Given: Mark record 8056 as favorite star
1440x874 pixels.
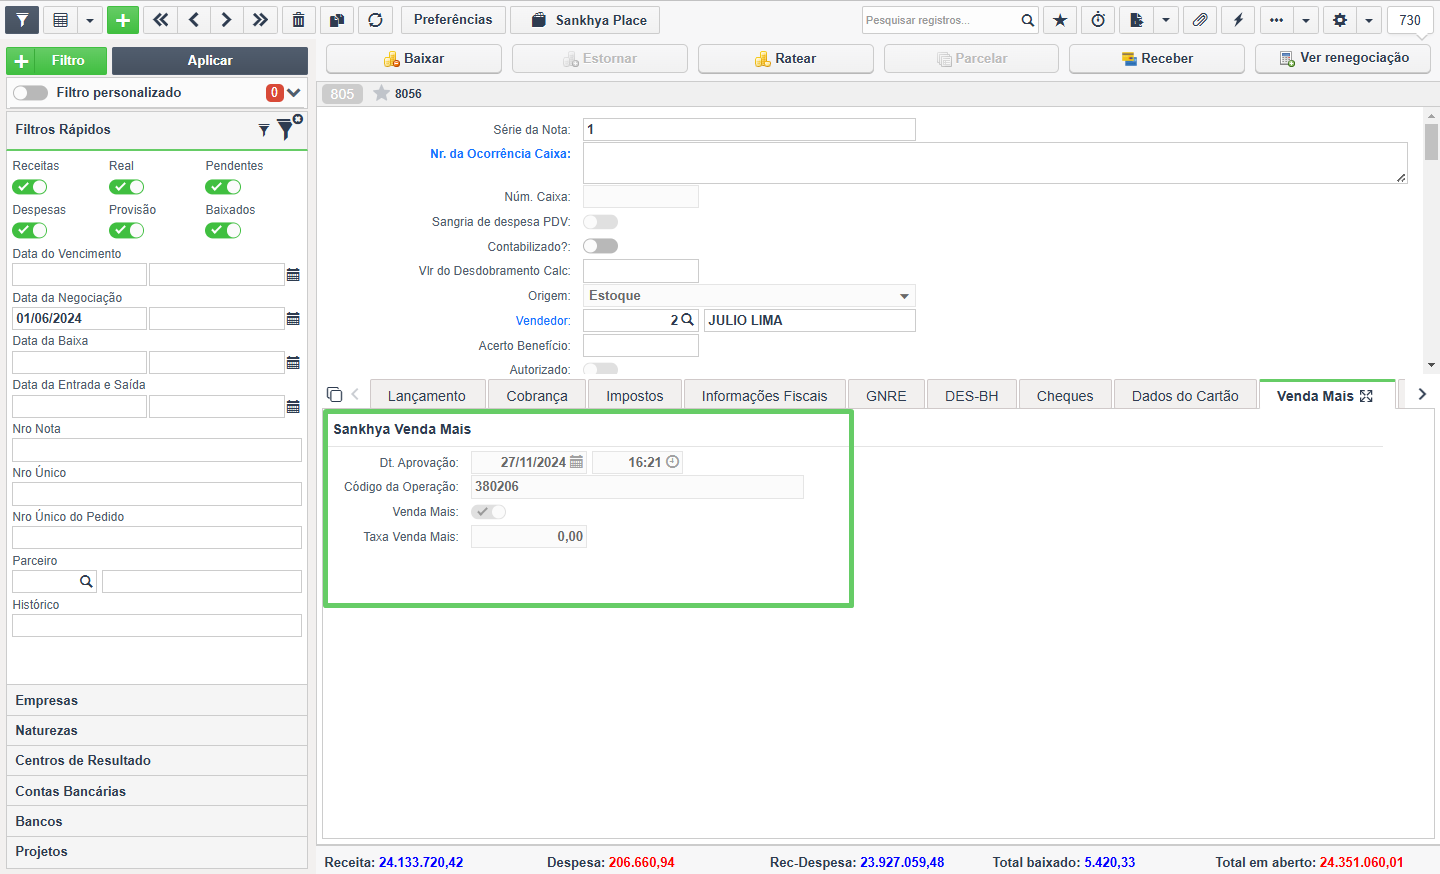Looking at the screenshot, I should (381, 93).
